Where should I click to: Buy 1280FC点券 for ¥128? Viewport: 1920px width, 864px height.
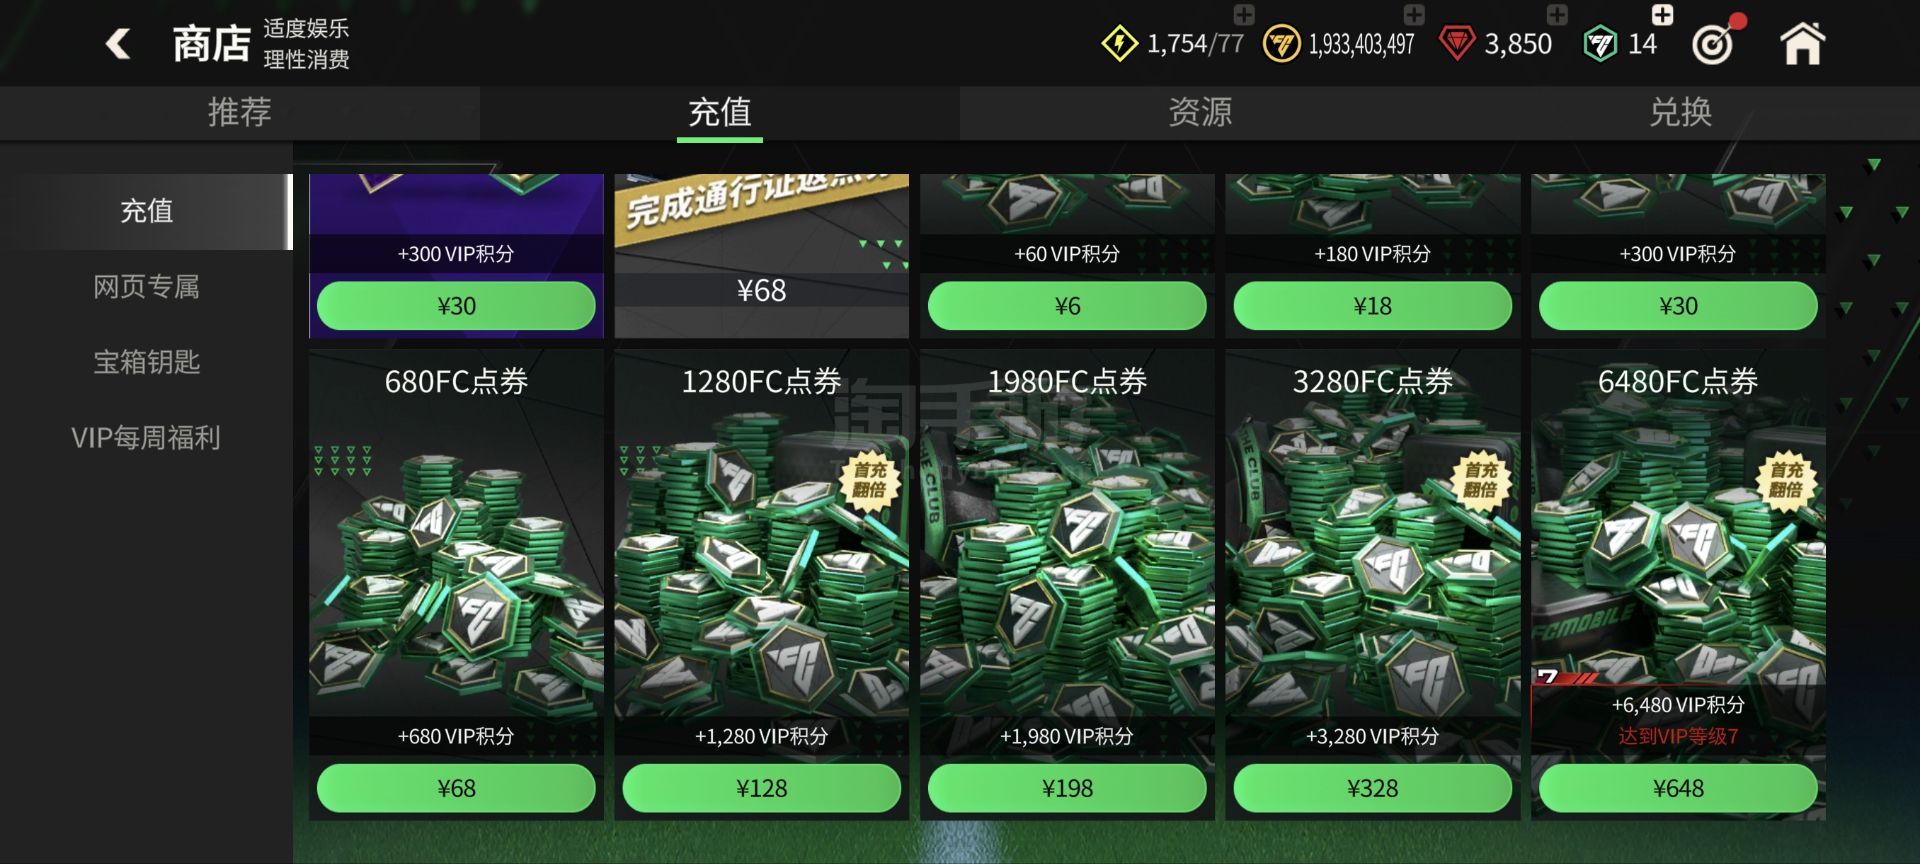762,788
